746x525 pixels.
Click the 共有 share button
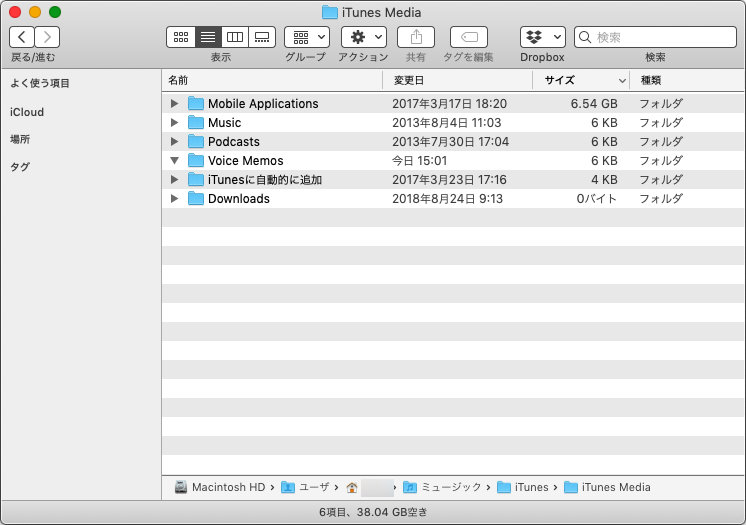click(x=416, y=37)
